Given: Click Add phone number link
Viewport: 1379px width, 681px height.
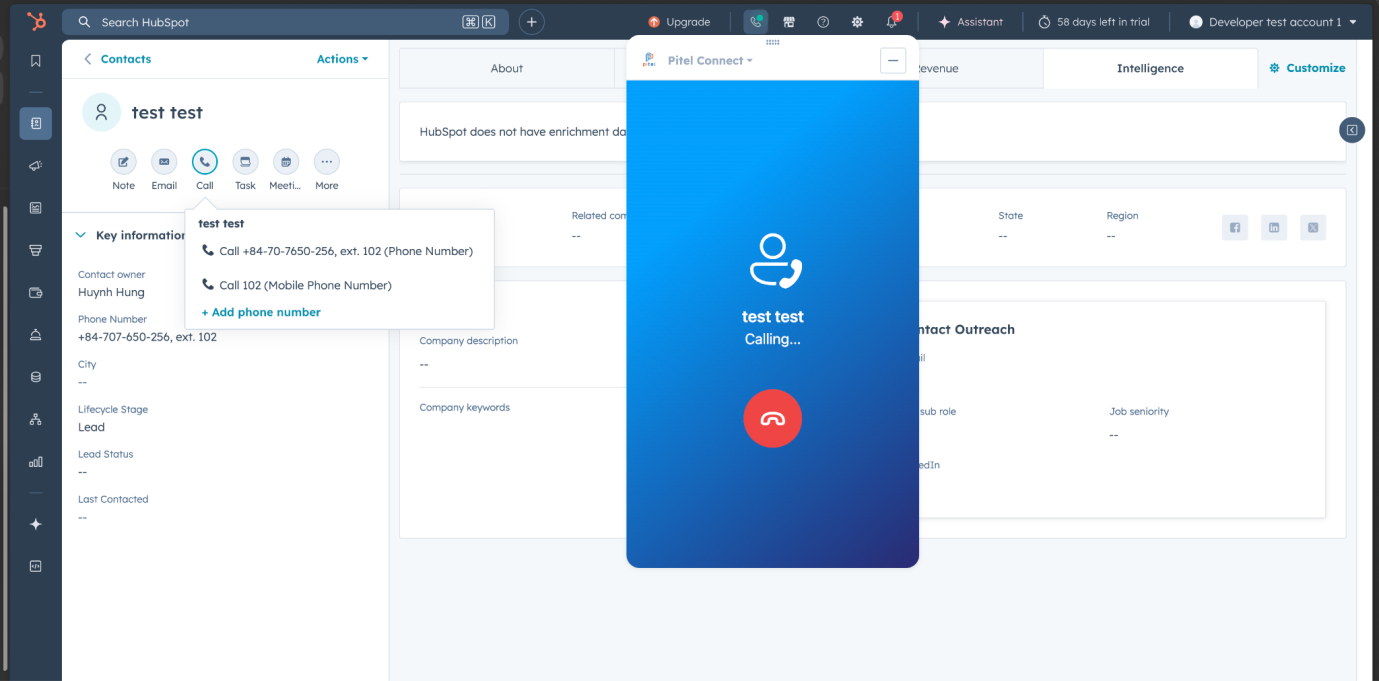Looking at the screenshot, I should click(x=261, y=312).
